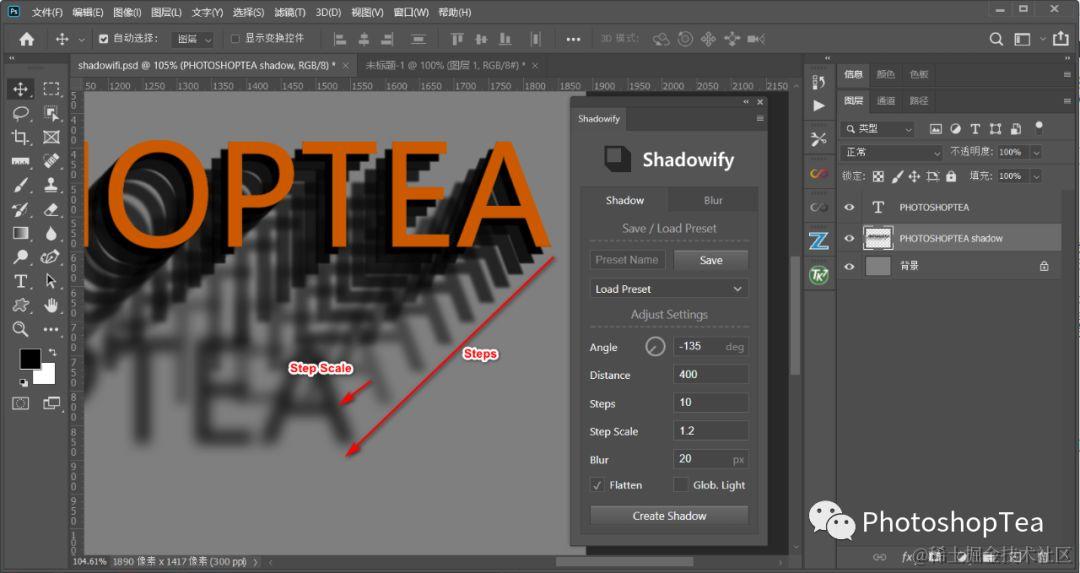The height and width of the screenshot is (573, 1080).
Task: Click the Save preset button
Action: (x=711, y=260)
